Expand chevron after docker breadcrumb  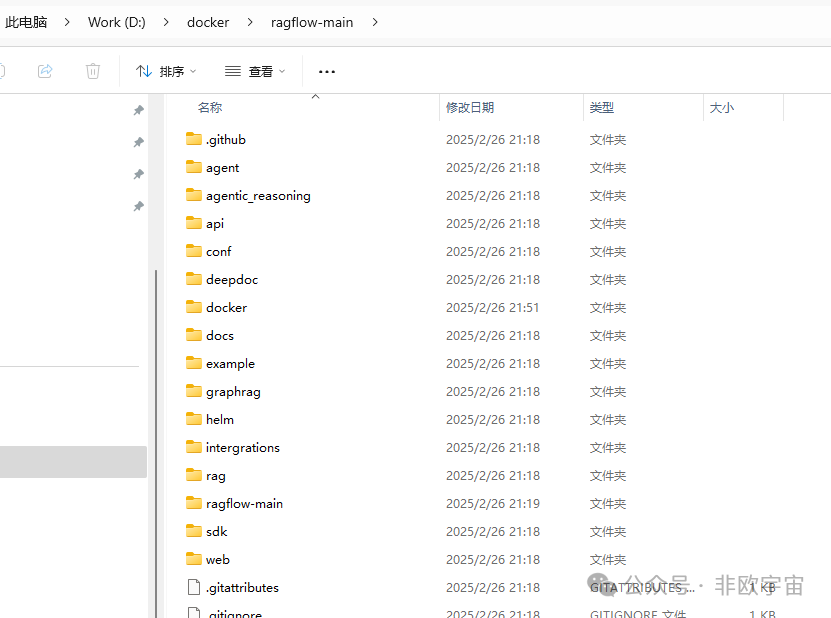(x=250, y=22)
